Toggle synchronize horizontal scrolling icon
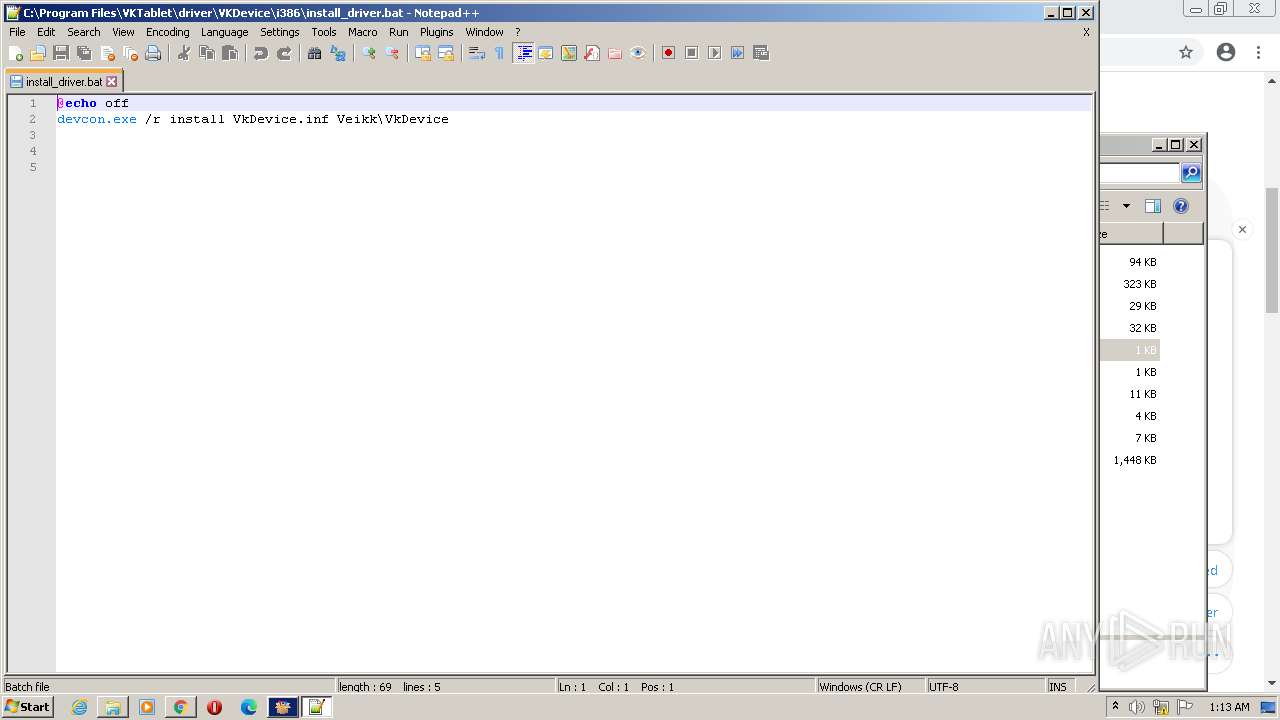1280x720 pixels. pyautogui.click(x=446, y=53)
